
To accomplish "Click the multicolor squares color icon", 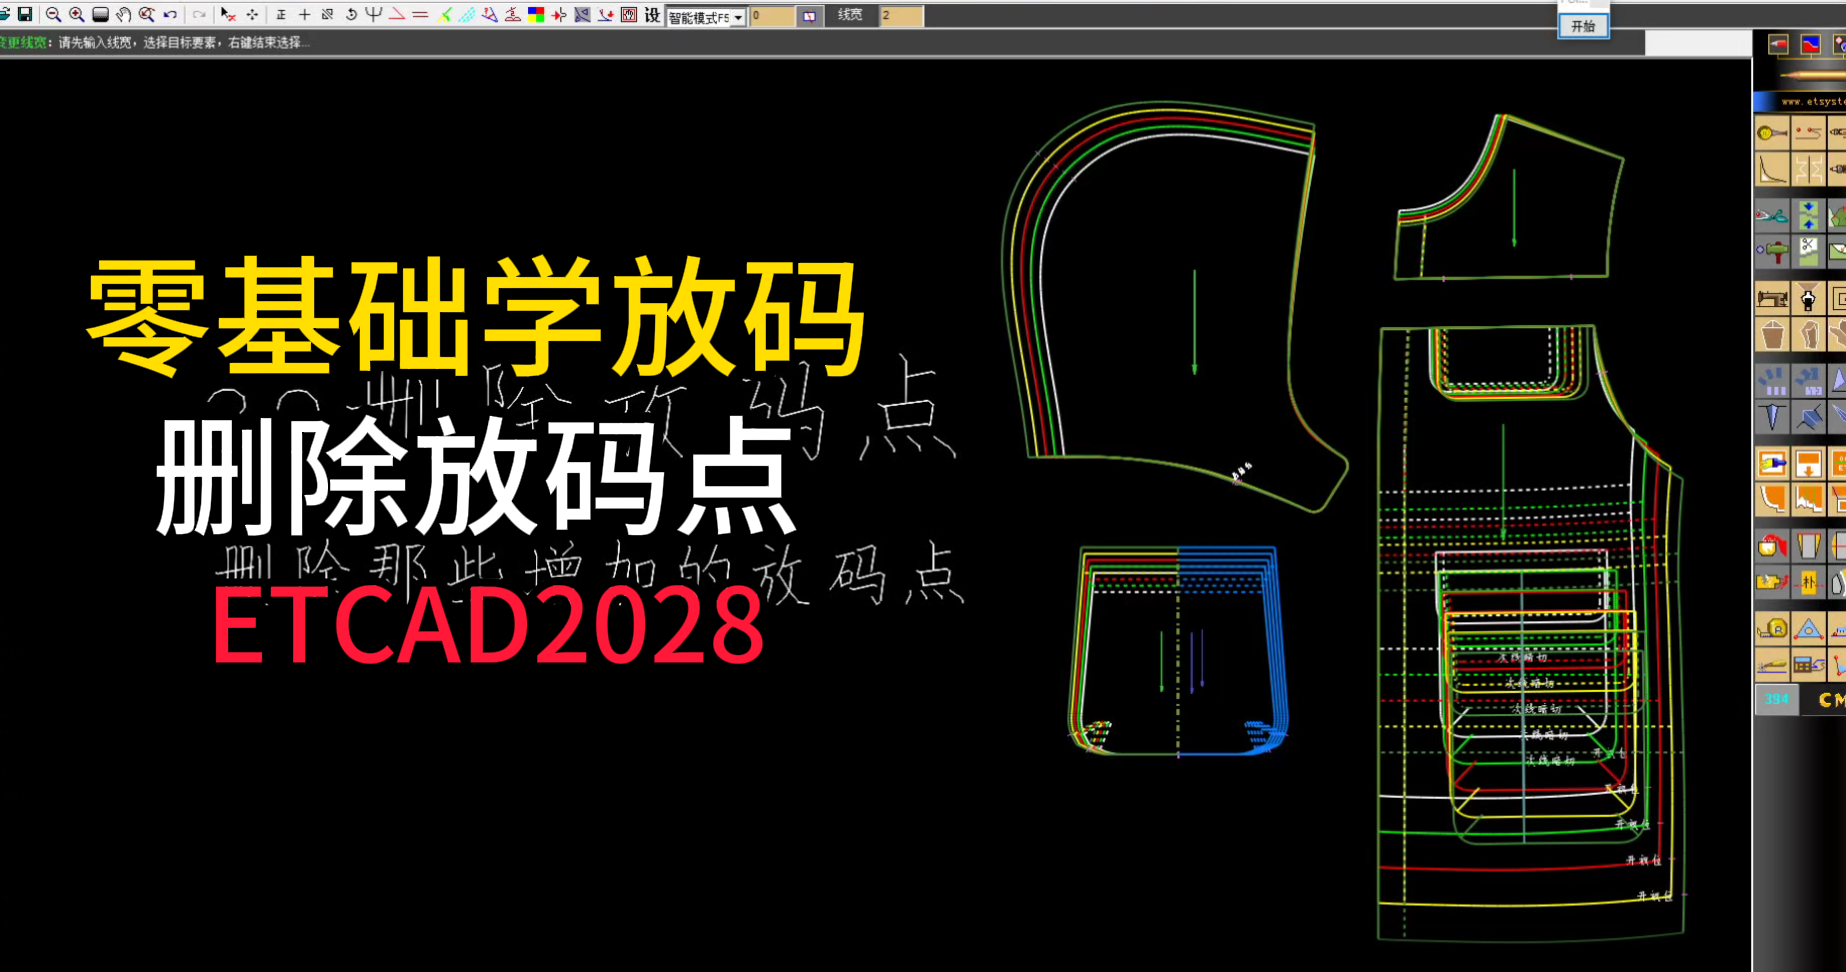I will pyautogui.click(x=536, y=14).
